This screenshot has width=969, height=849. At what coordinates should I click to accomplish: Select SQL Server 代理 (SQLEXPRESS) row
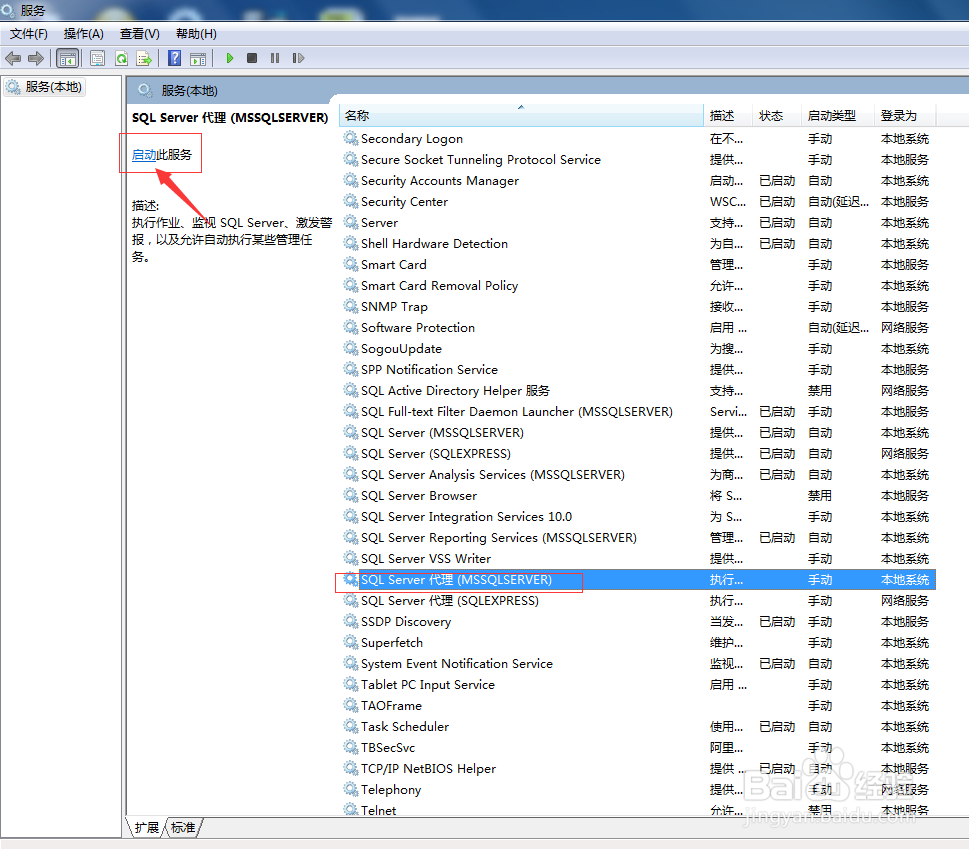[x=638, y=601]
